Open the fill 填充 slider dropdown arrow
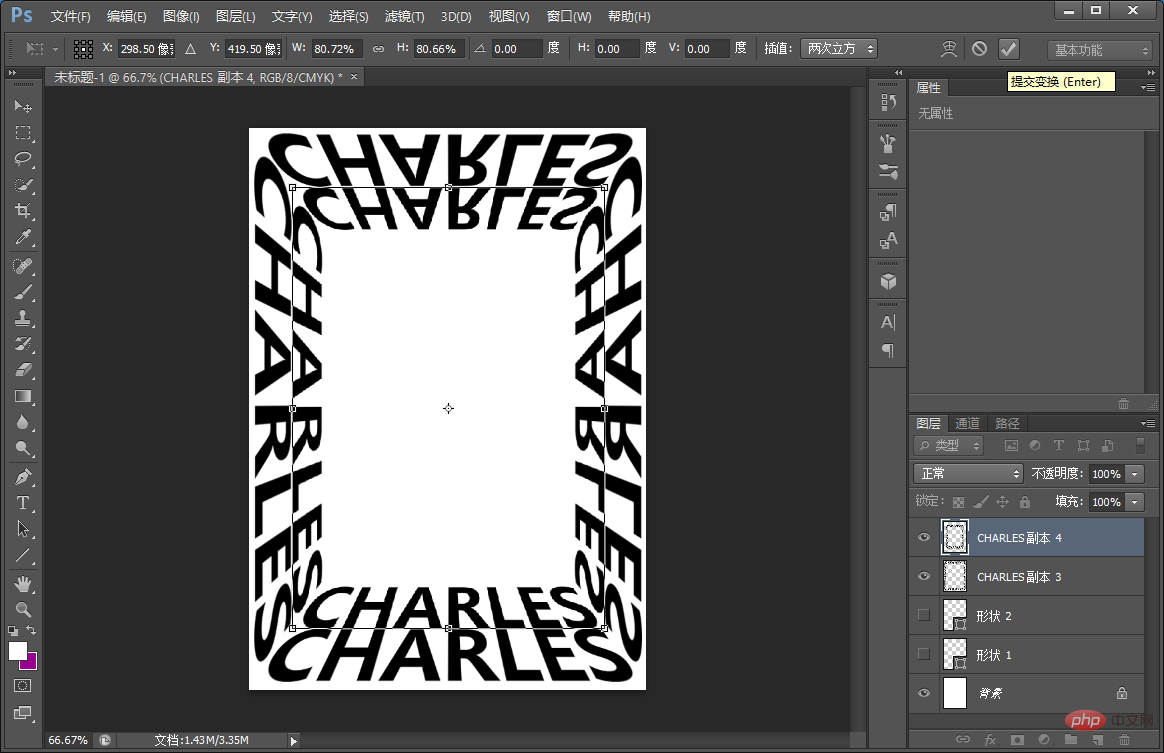1164x753 pixels. [1134, 502]
